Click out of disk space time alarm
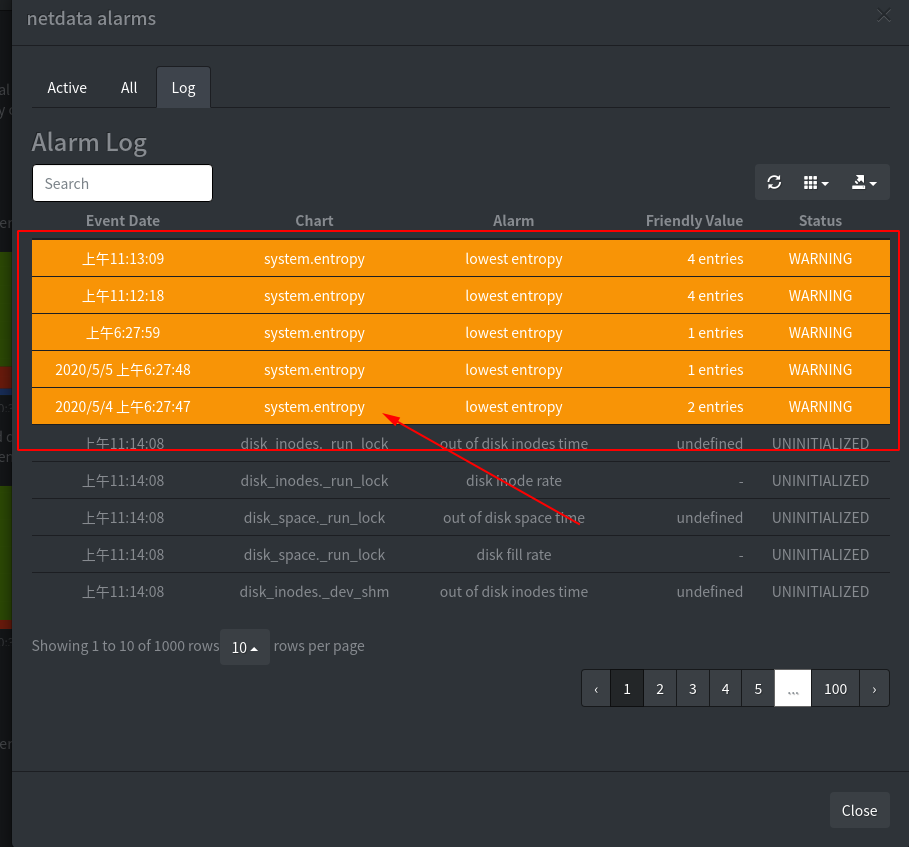Viewport: 909px width, 847px height. click(x=514, y=518)
